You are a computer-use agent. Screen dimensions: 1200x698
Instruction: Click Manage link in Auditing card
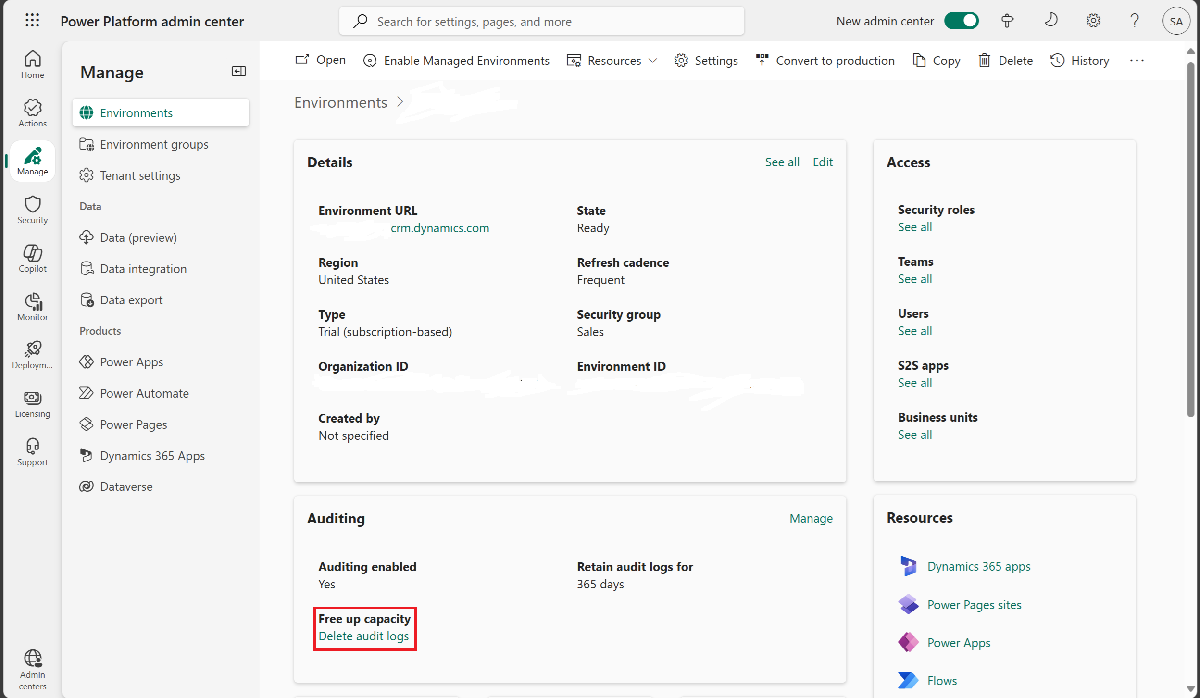click(x=811, y=519)
